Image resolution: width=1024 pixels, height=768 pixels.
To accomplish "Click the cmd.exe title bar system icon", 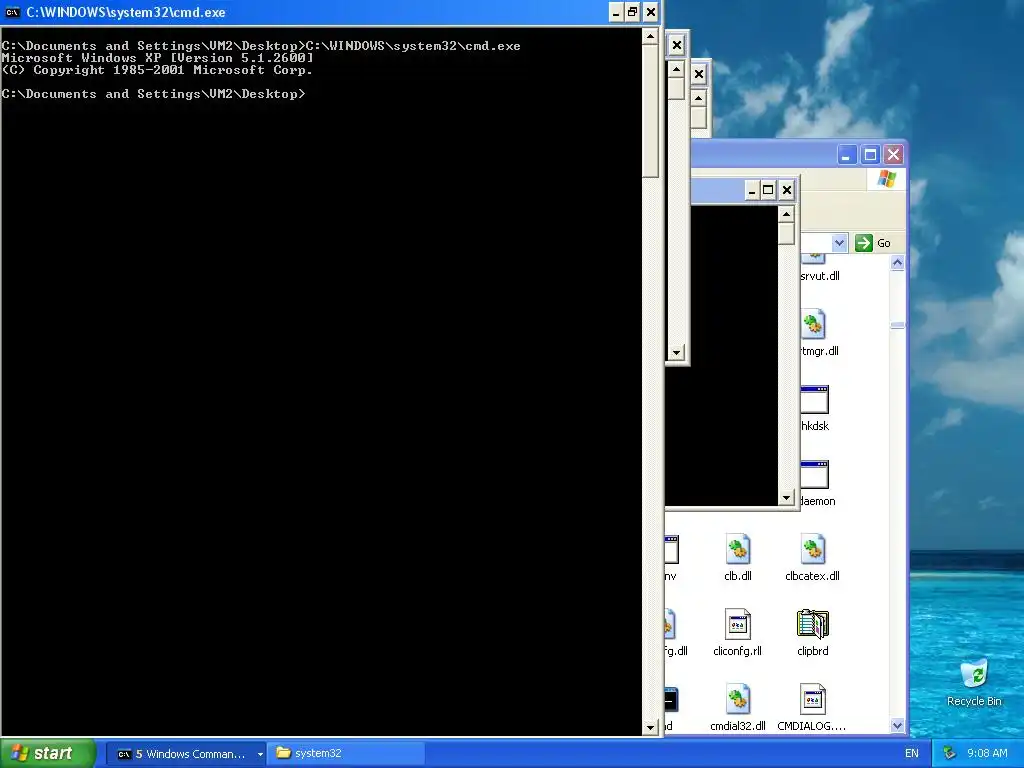I will click(x=12, y=12).
